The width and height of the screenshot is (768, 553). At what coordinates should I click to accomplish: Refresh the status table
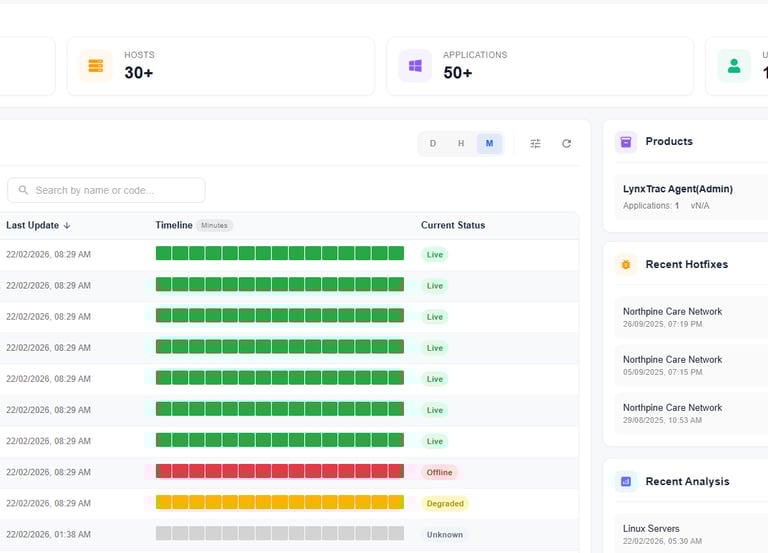pyautogui.click(x=566, y=144)
